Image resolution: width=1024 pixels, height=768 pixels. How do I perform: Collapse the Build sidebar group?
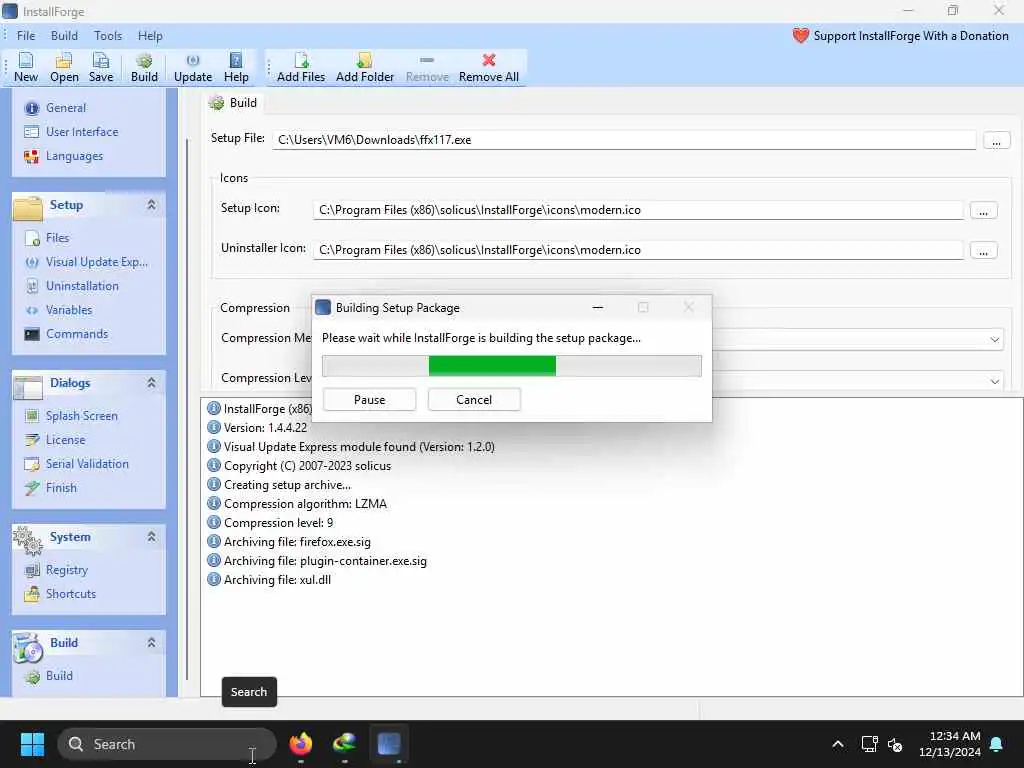[x=151, y=643]
